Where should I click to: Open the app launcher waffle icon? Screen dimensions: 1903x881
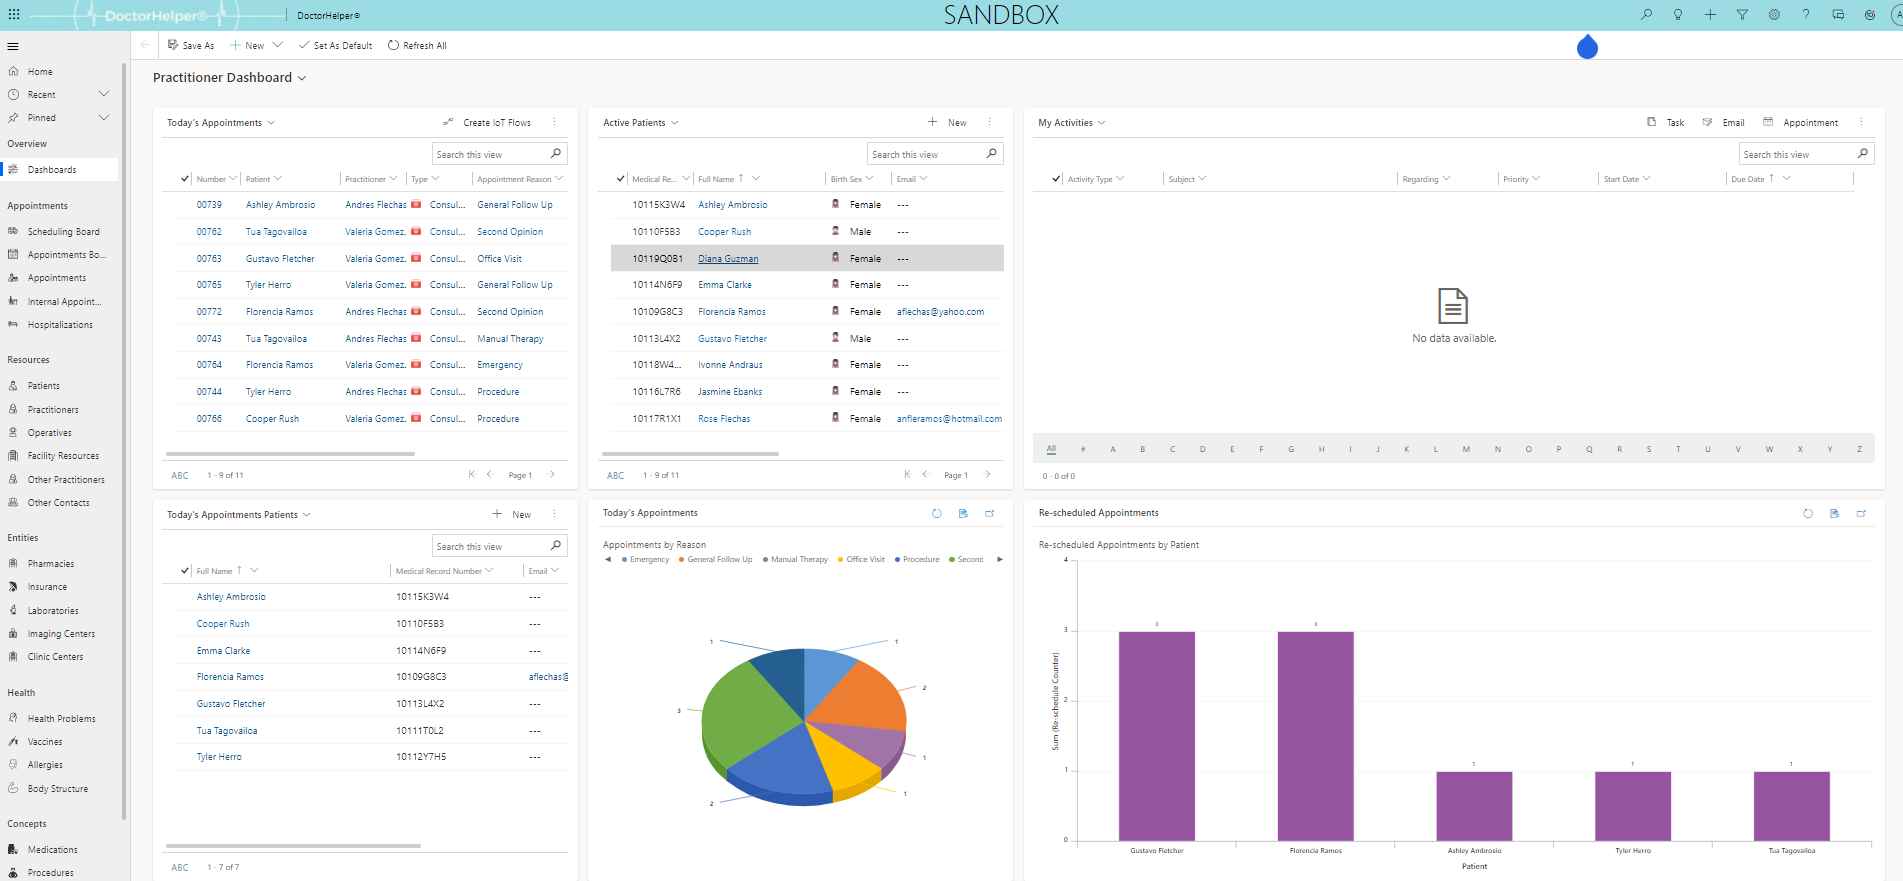13,15
